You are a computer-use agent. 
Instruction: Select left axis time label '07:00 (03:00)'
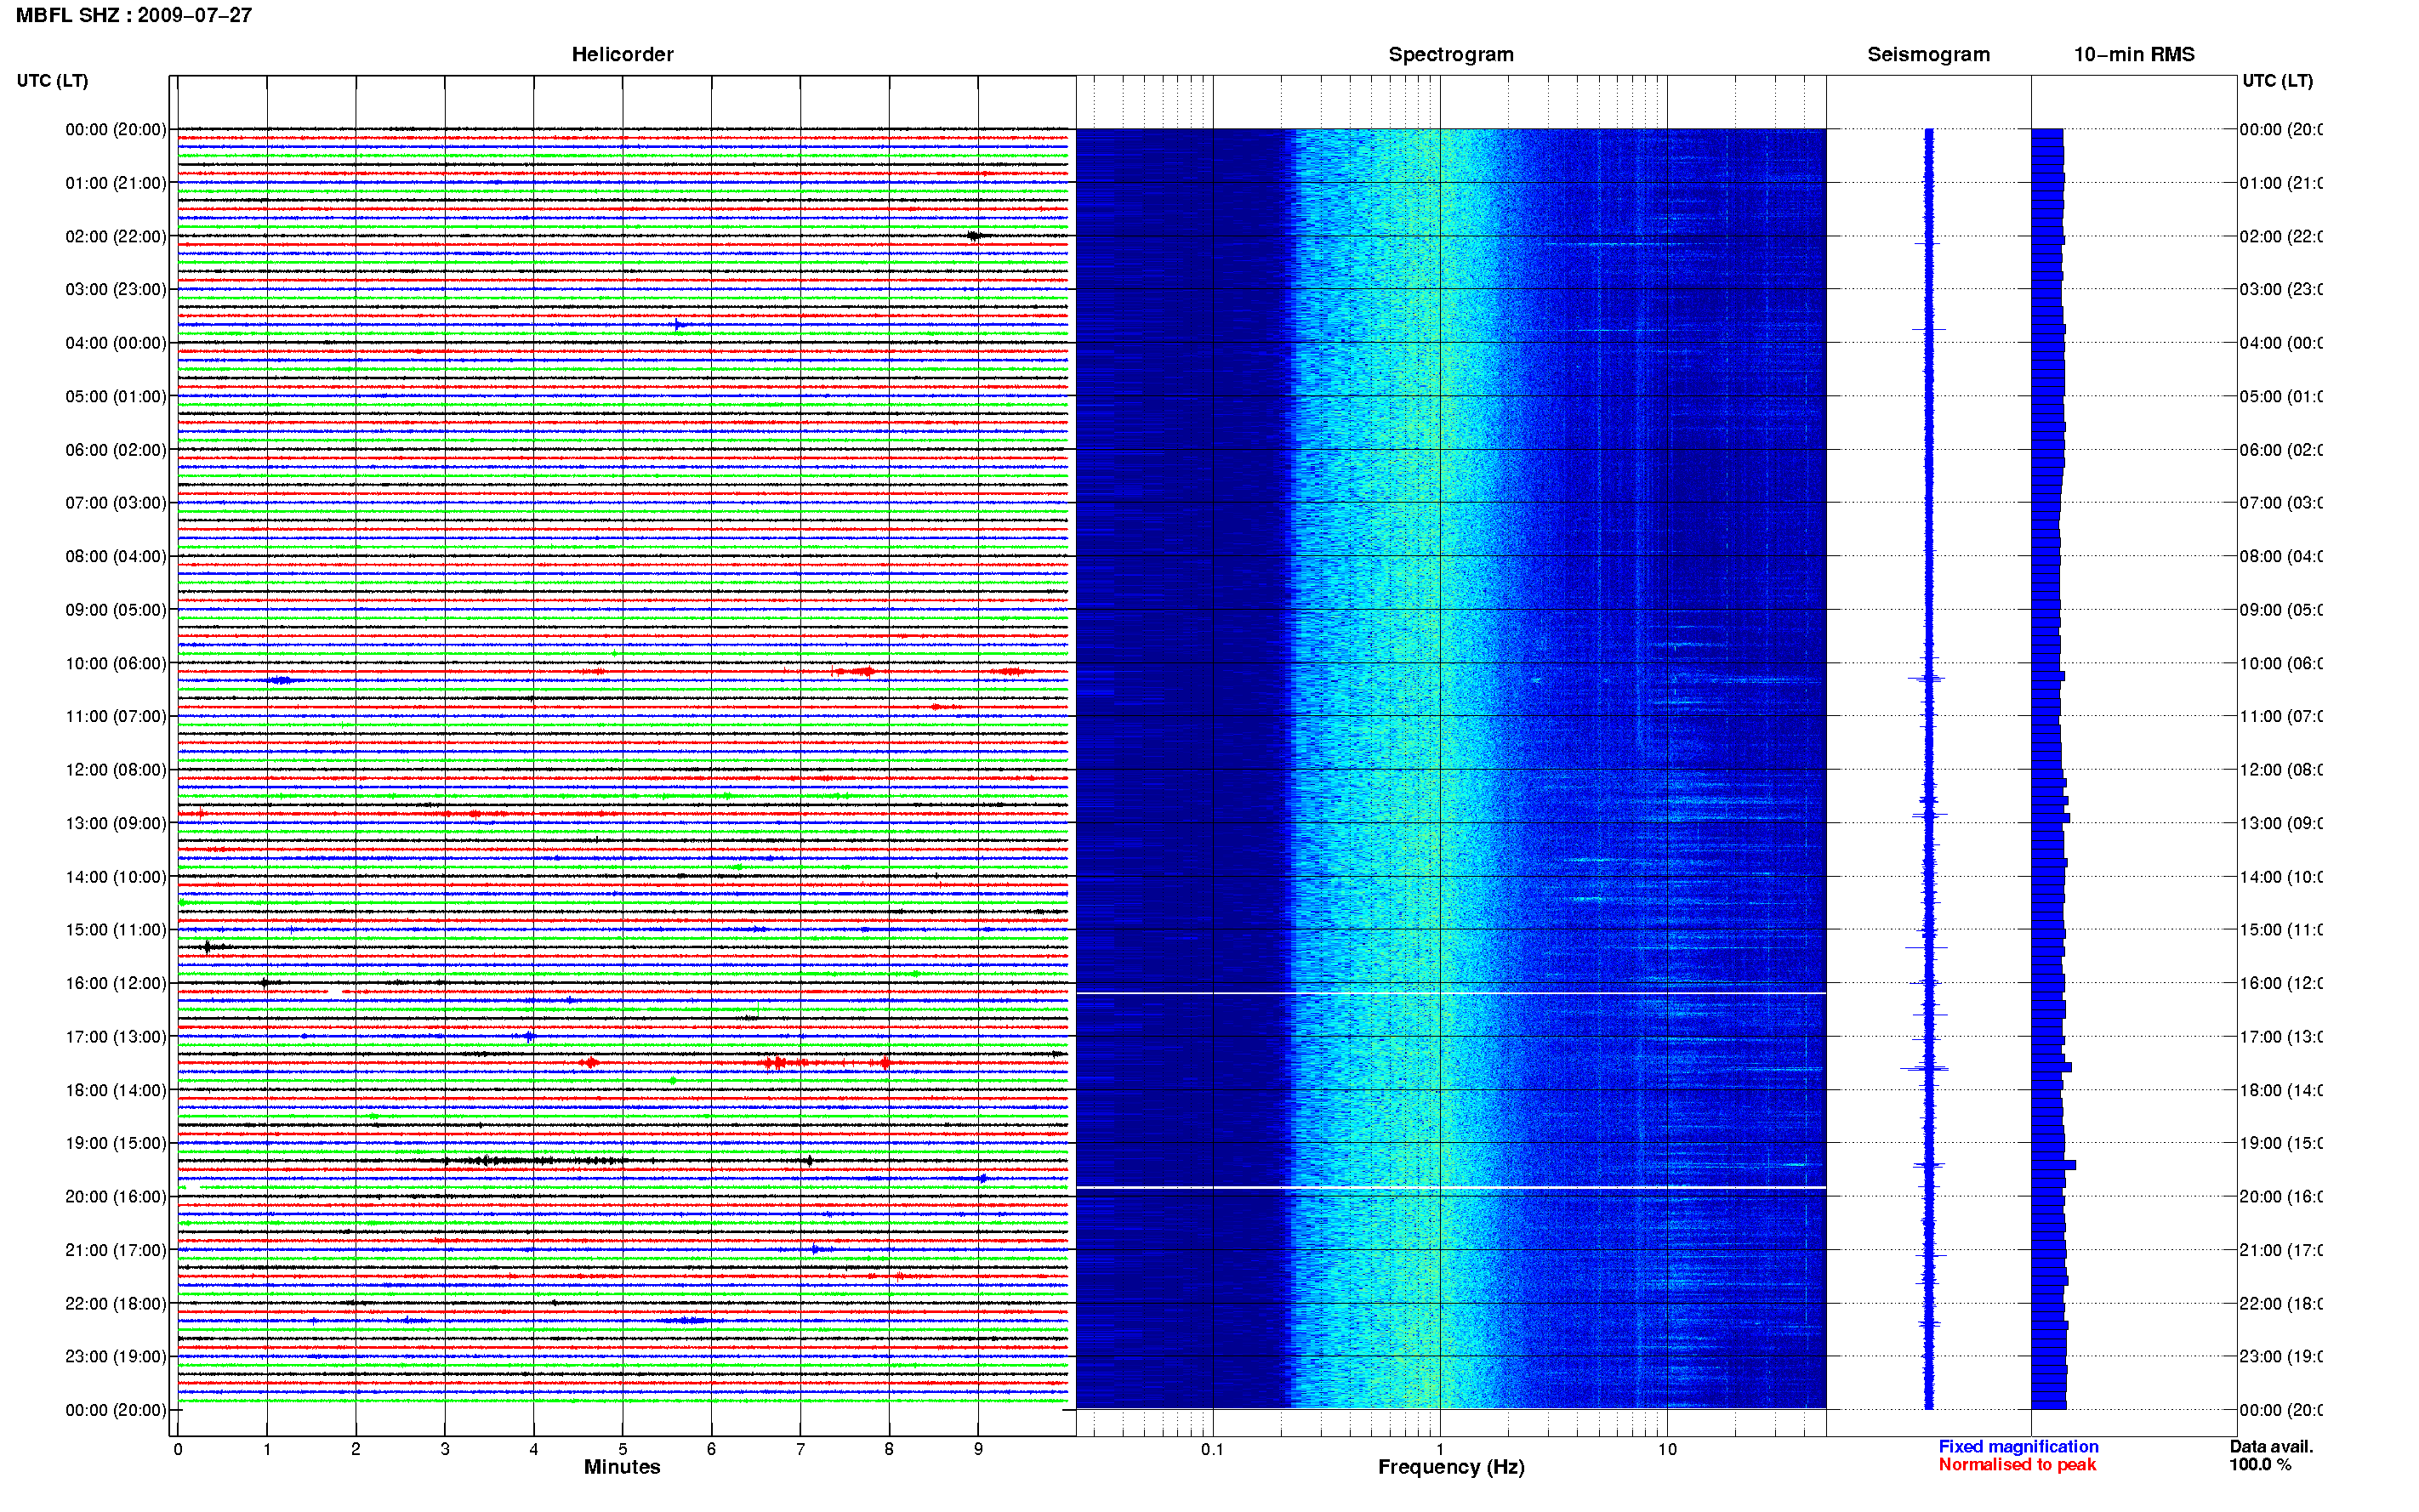116,502
